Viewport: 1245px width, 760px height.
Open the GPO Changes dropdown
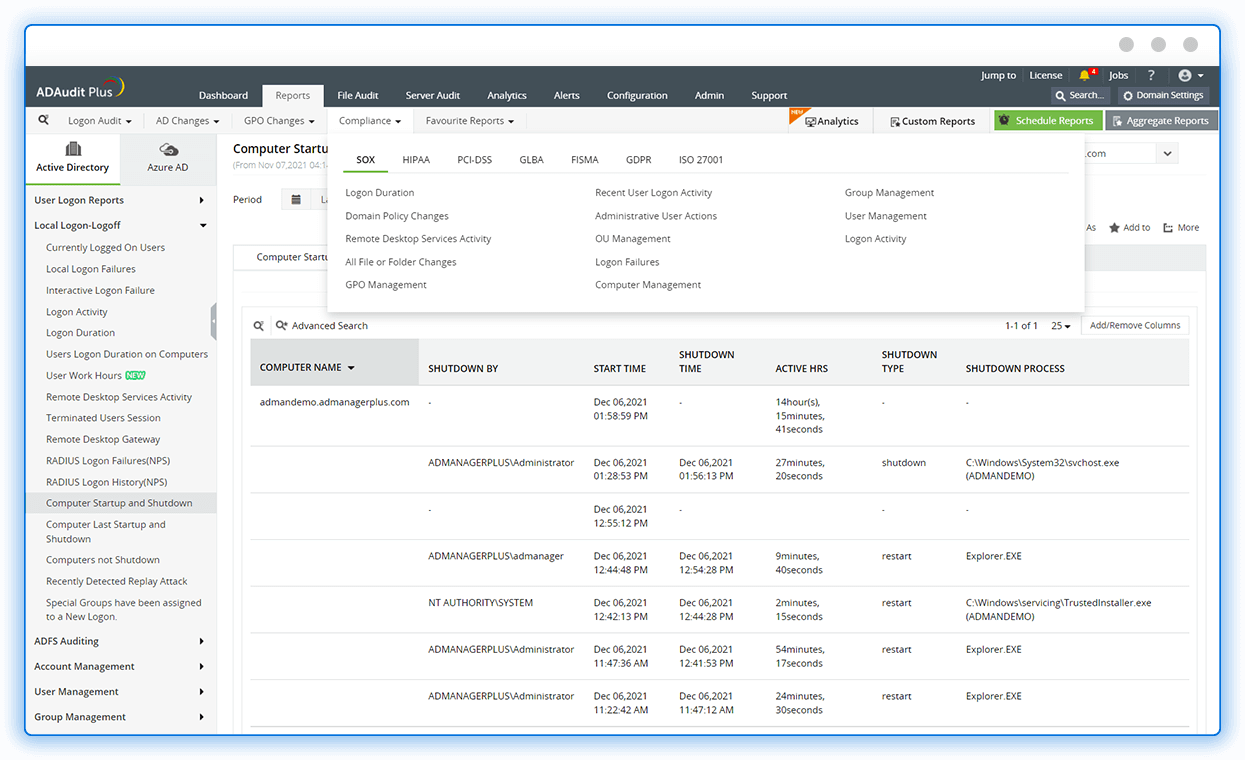pos(278,120)
